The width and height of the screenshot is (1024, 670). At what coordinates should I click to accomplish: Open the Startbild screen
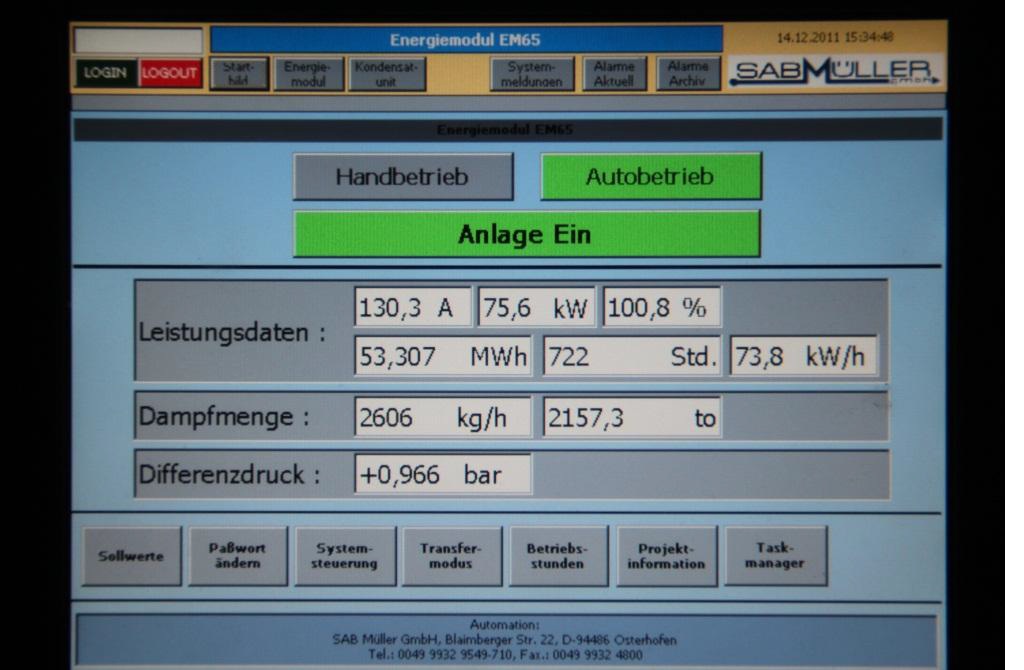[x=240, y=74]
